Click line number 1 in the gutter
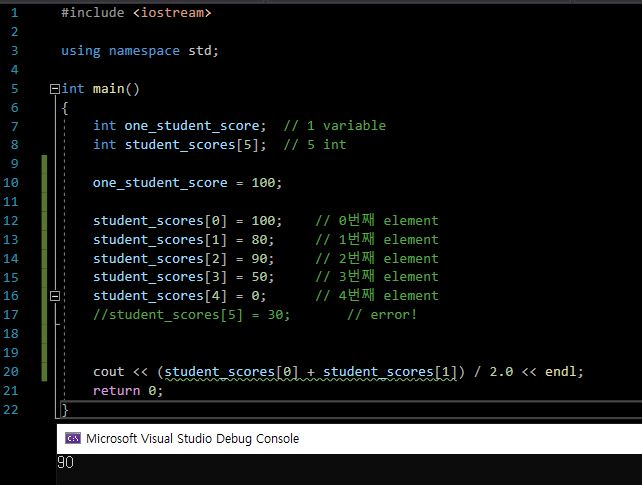The image size is (642, 485). [x=14, y=13]
